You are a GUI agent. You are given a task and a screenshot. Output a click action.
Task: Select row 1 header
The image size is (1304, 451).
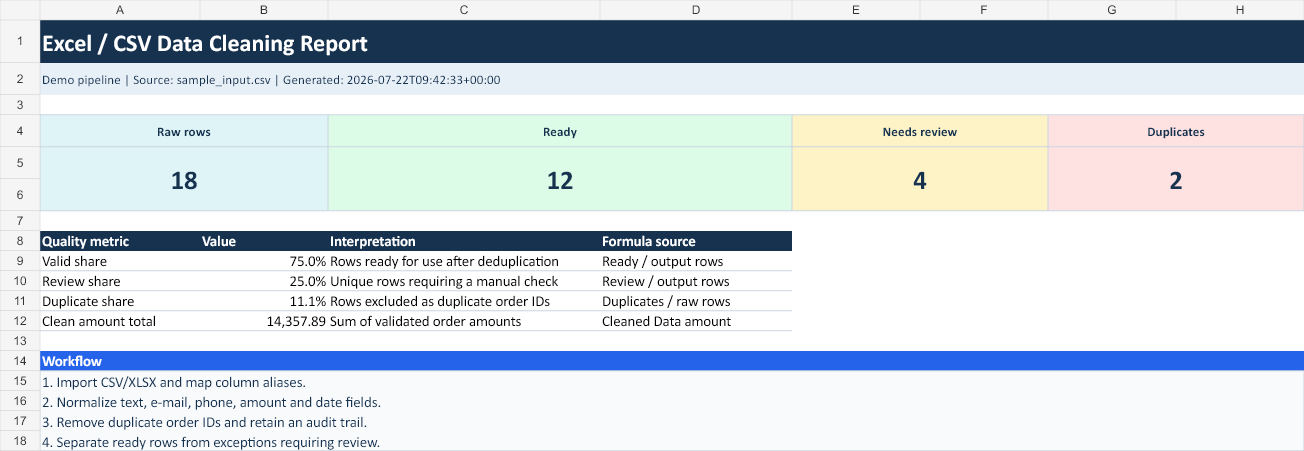[20, 41]
